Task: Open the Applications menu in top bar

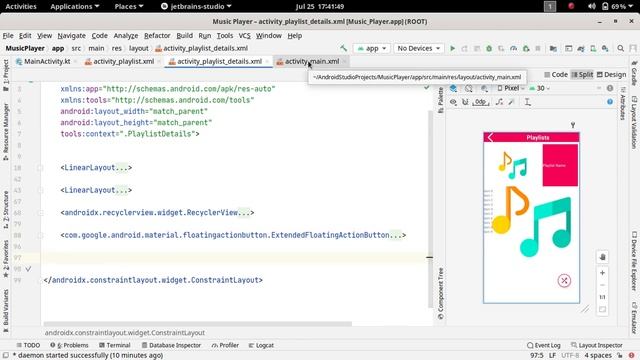Action: click(x=75, y=7)
